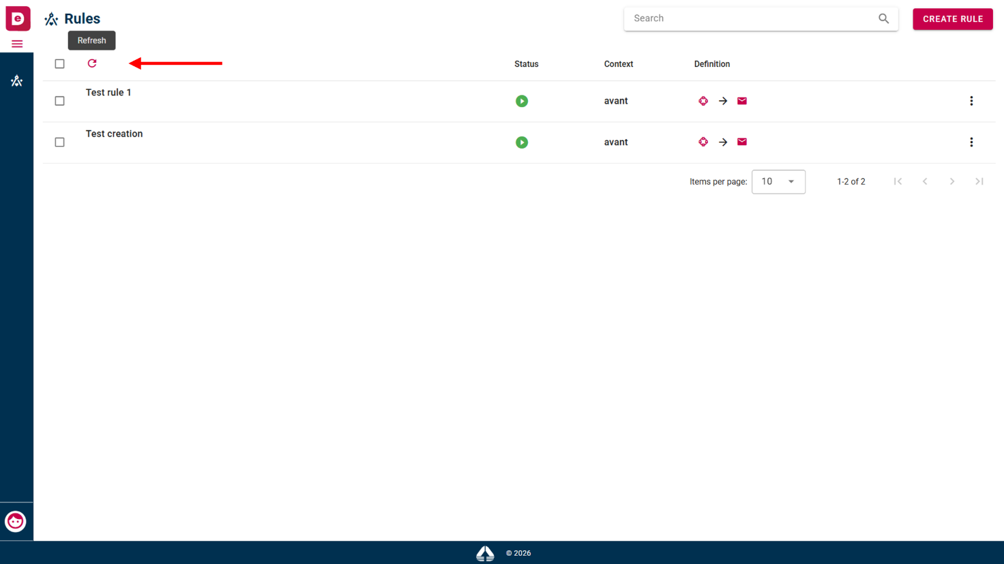This screenshot has width=1004, height=564.
Task: Click the © 2026 footer text
Action: click(x=519, y=554)
